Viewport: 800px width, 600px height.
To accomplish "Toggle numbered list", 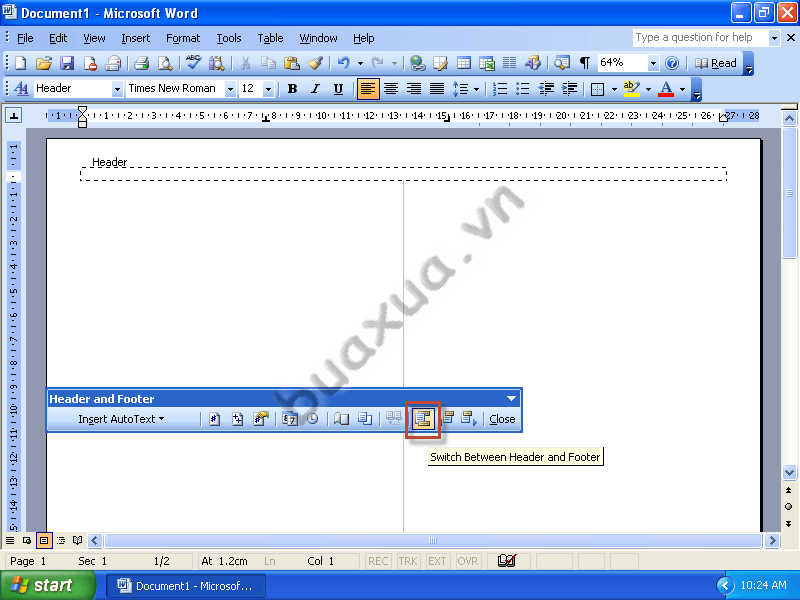I will pyautogui.click(x=499, y=89).
